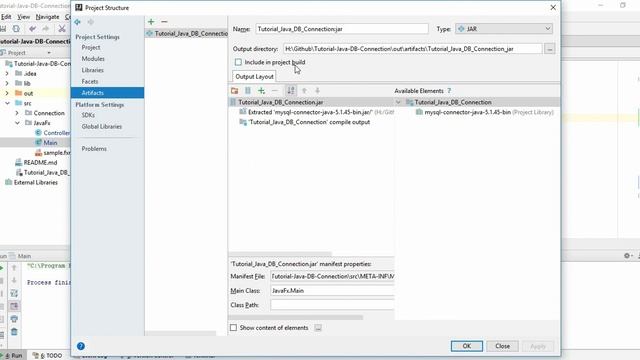Image resolution: width=640 pixels, height=360 pixels.
Task: Collapse the JavaFx package in the project tree
Action: point(17,123)
